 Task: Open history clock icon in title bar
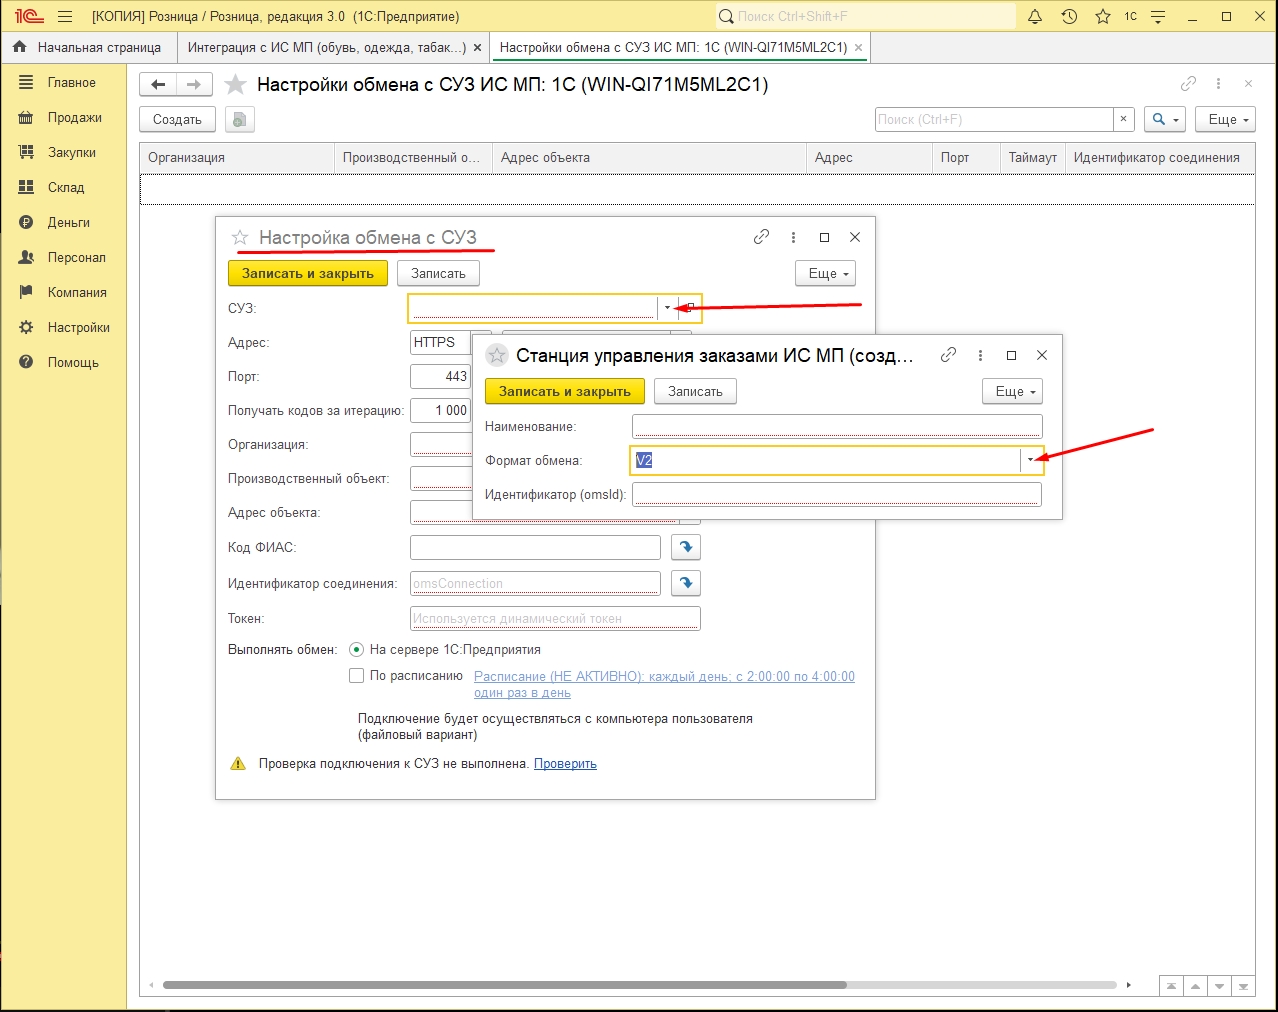click(x=1069, y=16)
